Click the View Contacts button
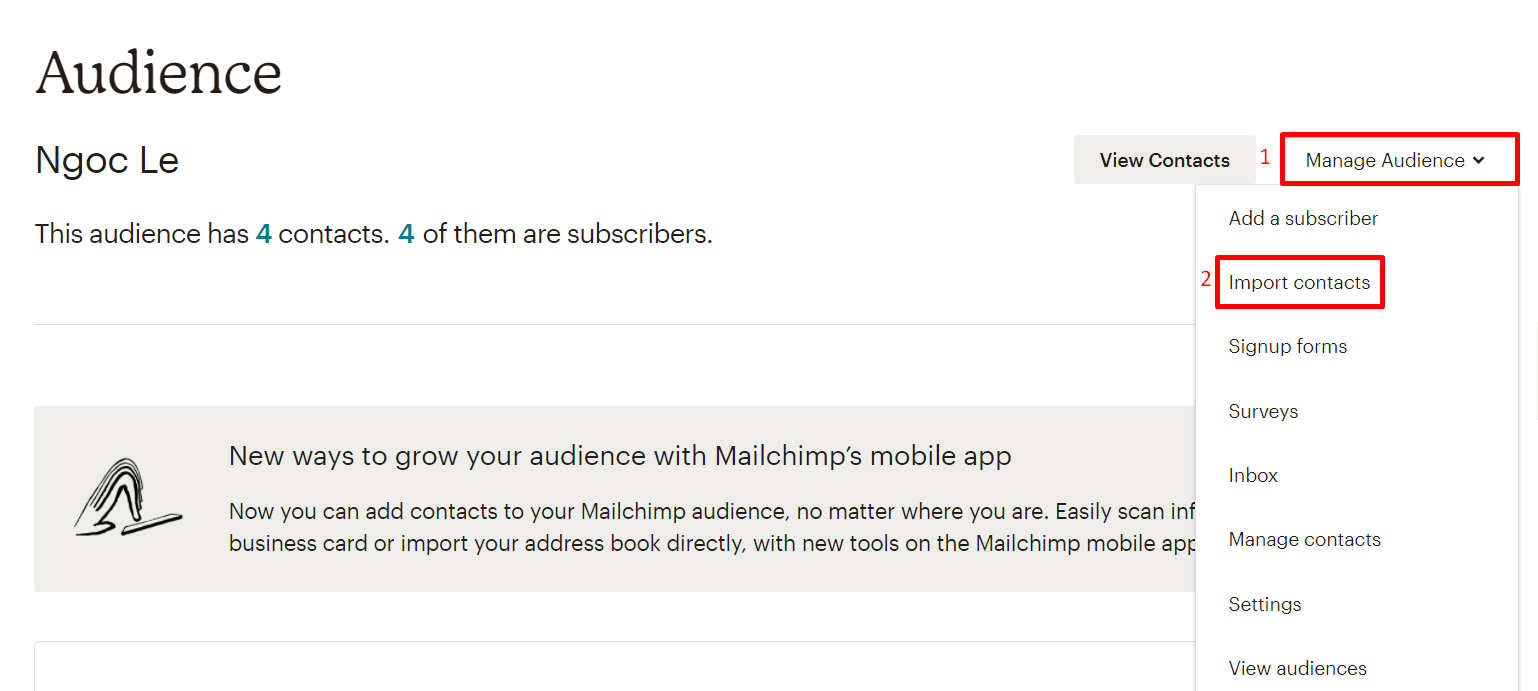 tap(1165, 159)
